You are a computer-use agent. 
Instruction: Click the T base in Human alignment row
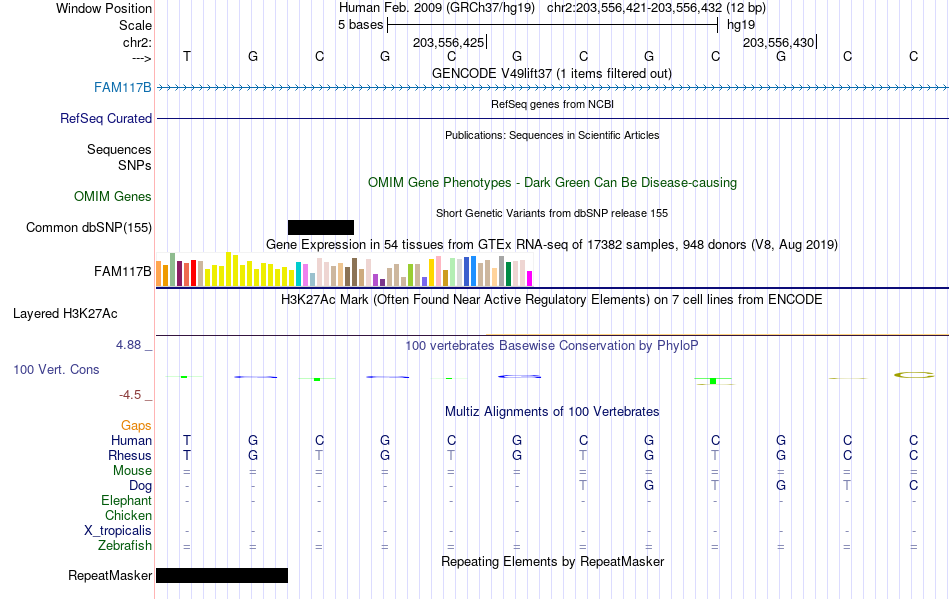click(187, 440)
